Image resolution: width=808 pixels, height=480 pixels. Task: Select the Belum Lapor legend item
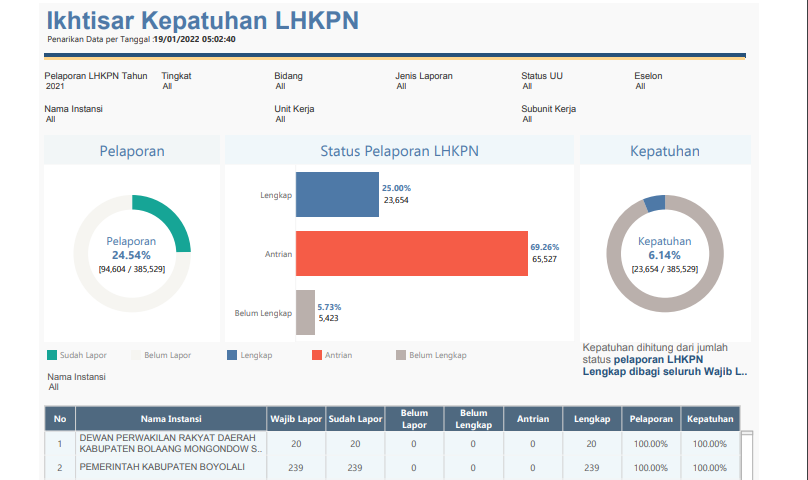click(x=167, y=355)
